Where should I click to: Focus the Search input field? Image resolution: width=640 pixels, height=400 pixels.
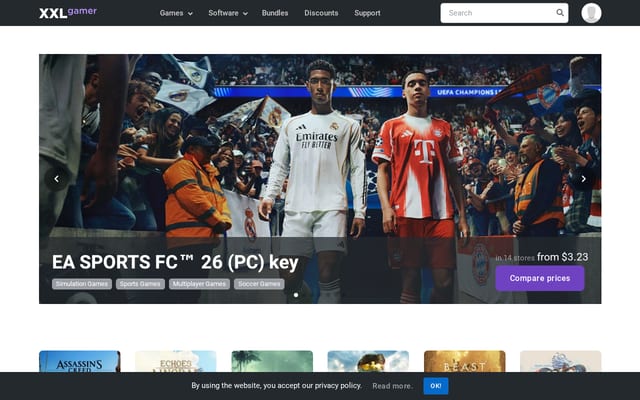point(504,13)
